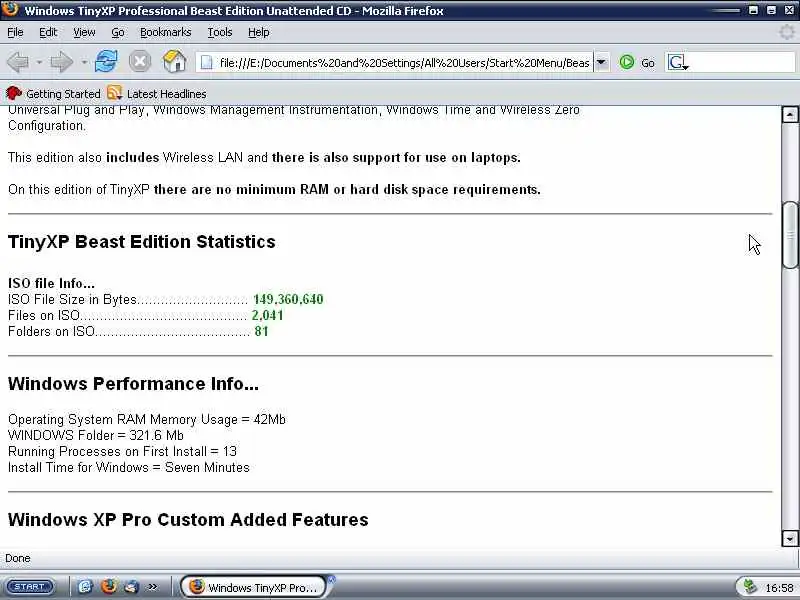This screenshot has width=800, height=600.
Task: Click the ISO file Info label
Action: point(51,283)
